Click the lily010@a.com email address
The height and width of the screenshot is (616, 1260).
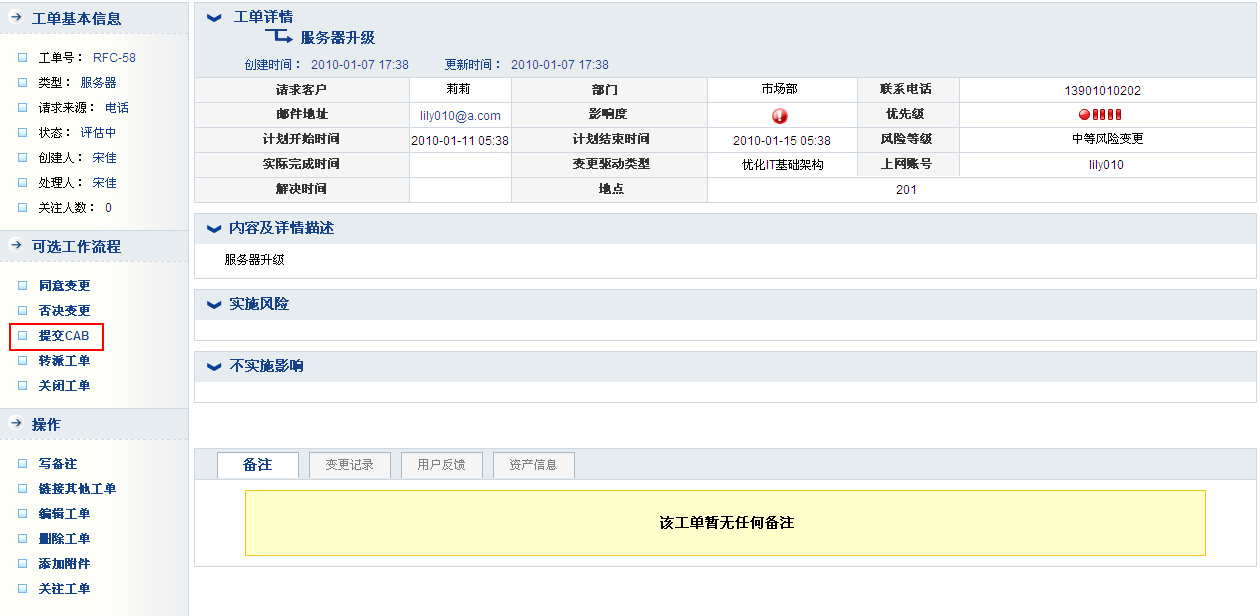460,116
